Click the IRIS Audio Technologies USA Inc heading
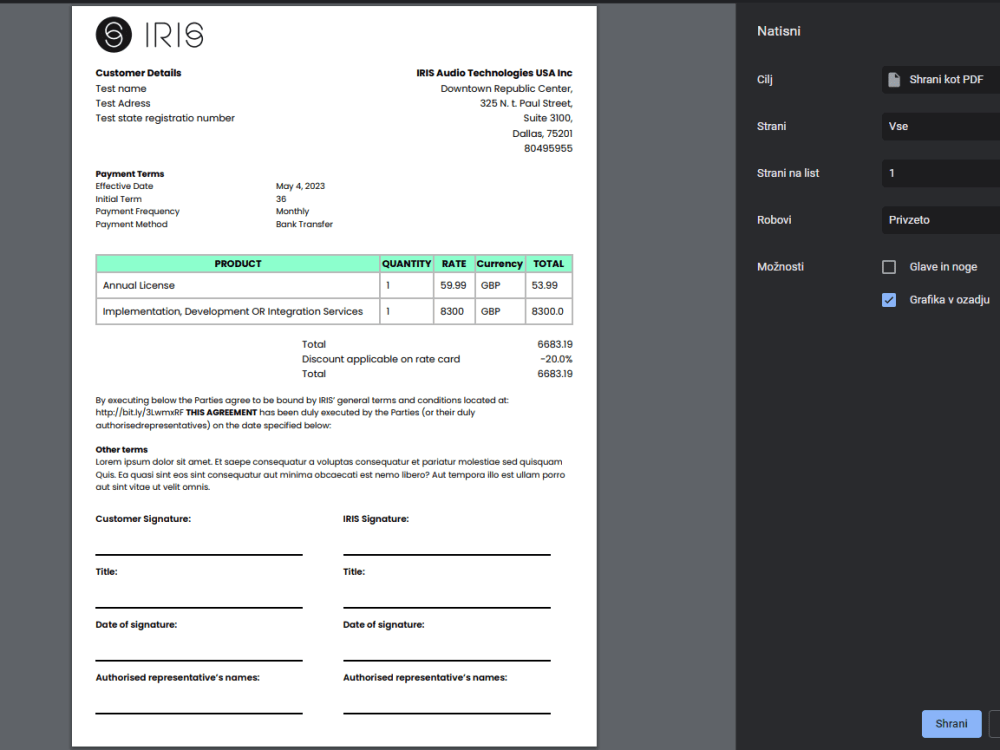Image resolution: width=1000 pixels, height=750 pixels. point(494,73)
